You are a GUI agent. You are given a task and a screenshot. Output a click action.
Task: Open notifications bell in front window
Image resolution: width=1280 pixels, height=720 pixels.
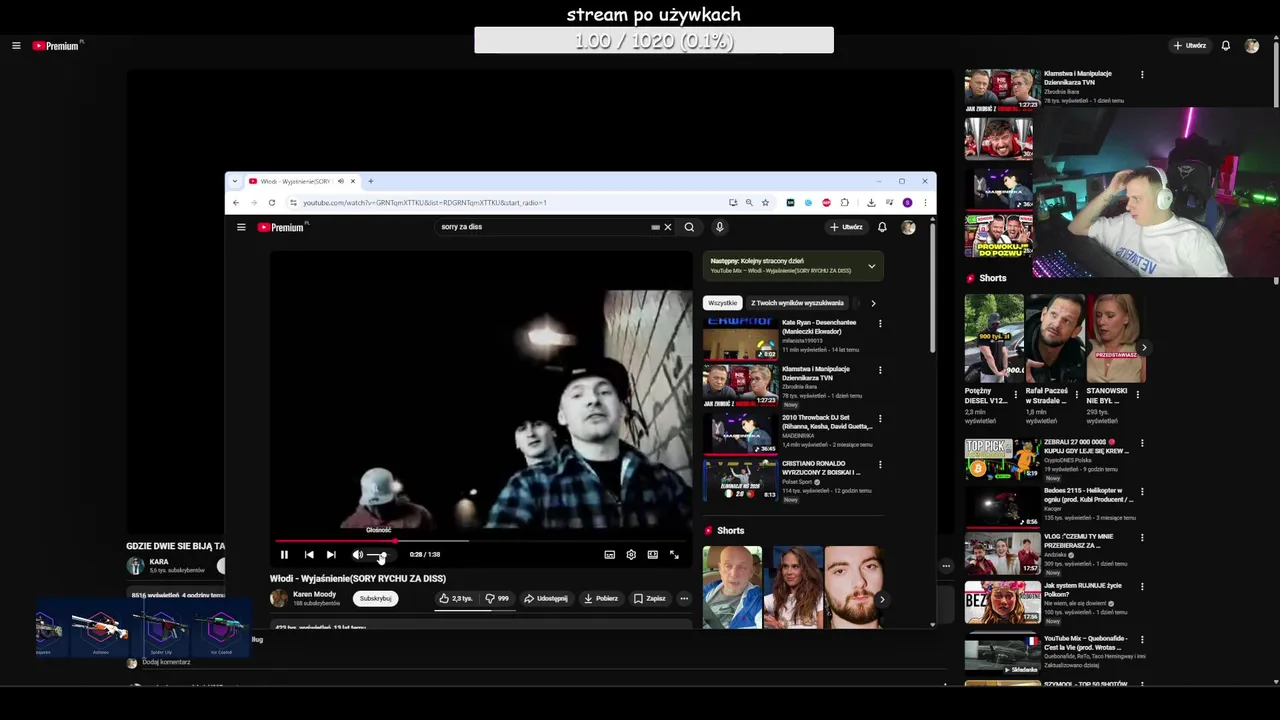(x=882, y=227)
